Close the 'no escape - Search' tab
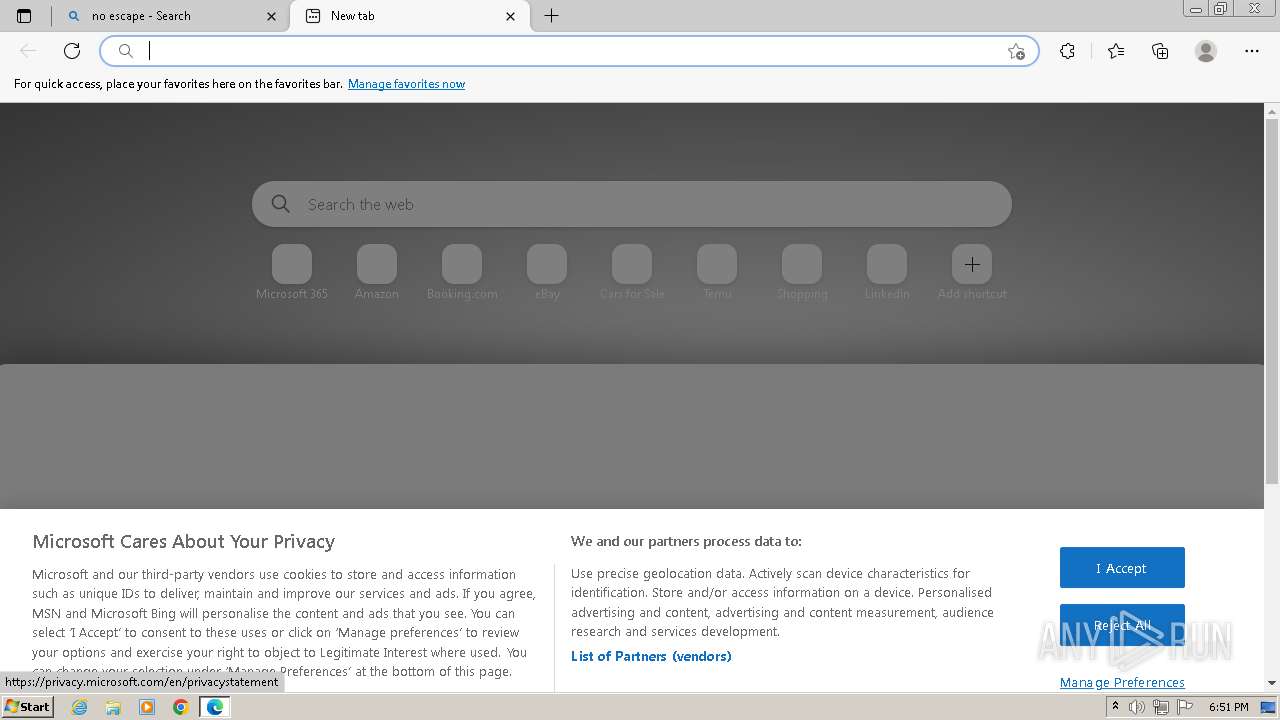Screen dimensions: 1280x720 click(x=272, y=16)
